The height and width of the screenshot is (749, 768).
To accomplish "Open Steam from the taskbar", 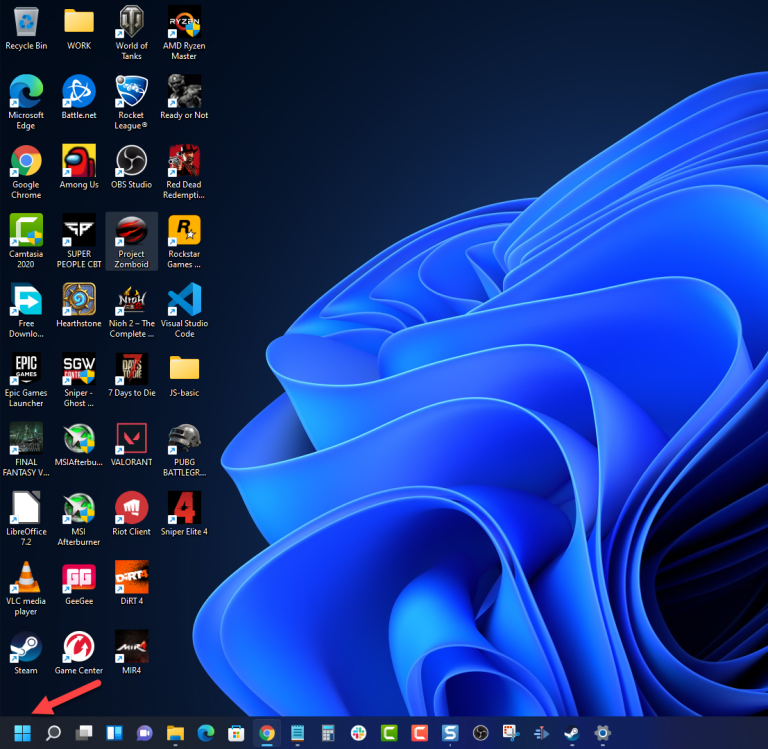I will 572,733.
